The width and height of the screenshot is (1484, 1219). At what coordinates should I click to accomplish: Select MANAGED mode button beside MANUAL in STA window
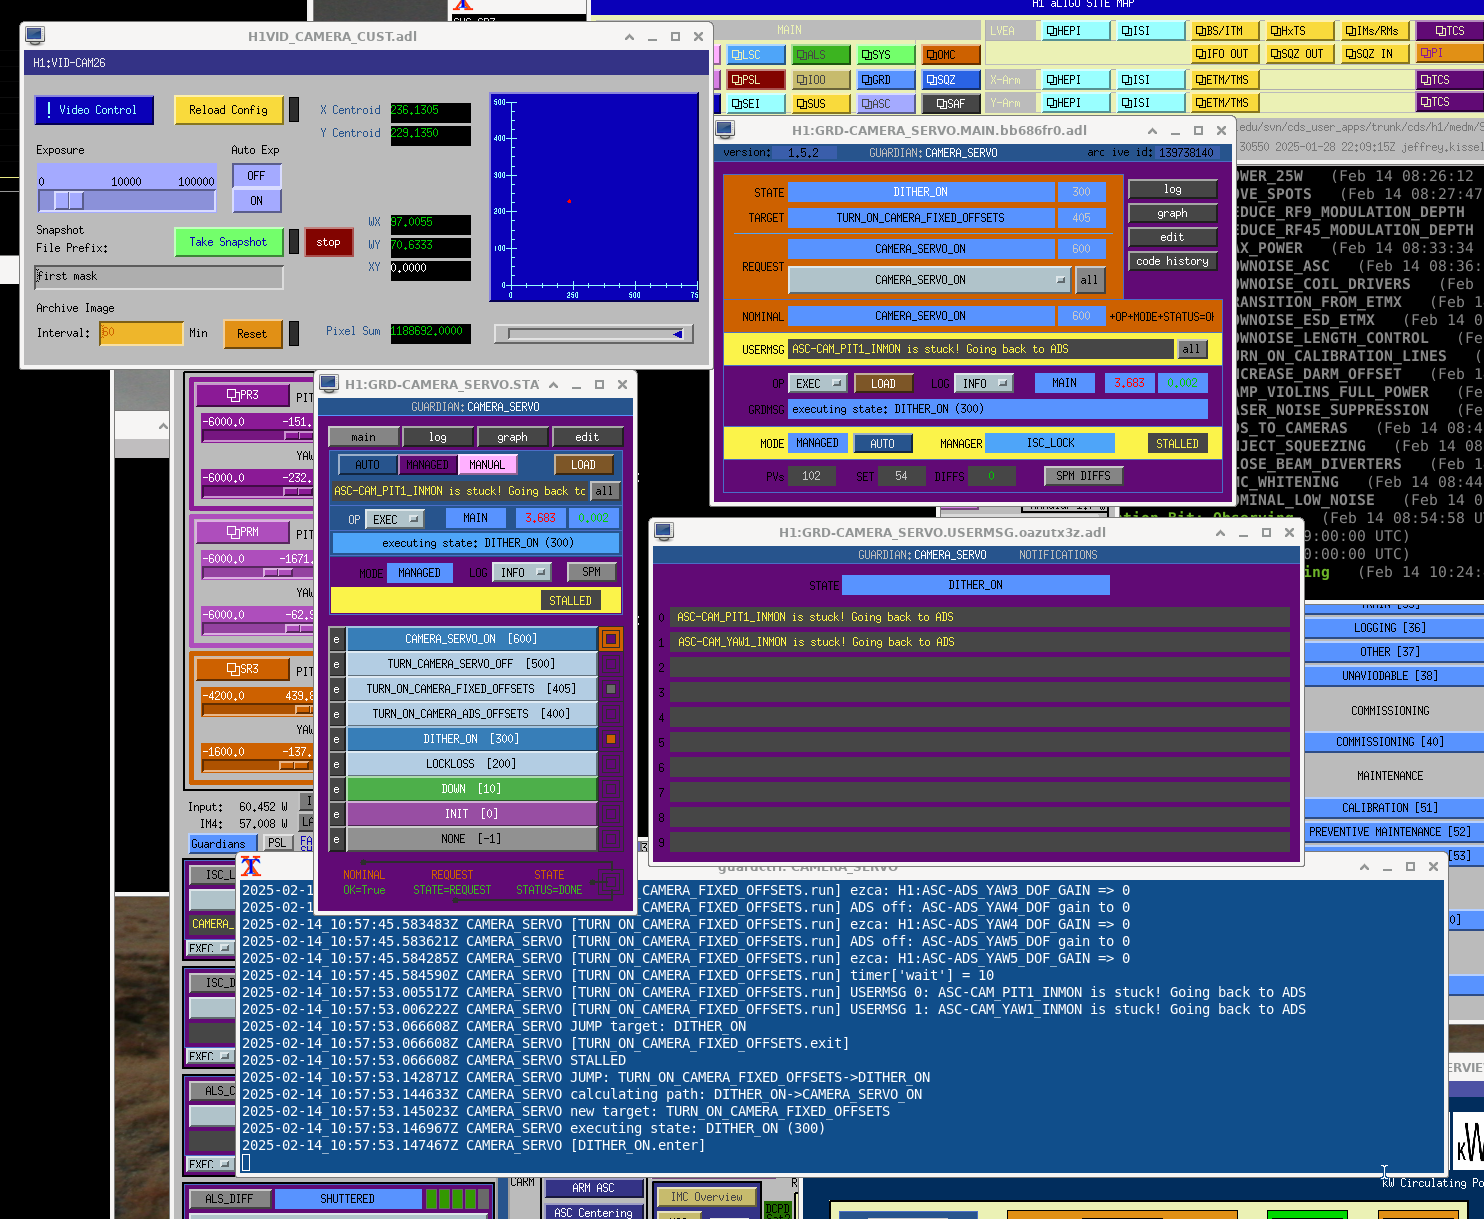(x=427, y=465)
